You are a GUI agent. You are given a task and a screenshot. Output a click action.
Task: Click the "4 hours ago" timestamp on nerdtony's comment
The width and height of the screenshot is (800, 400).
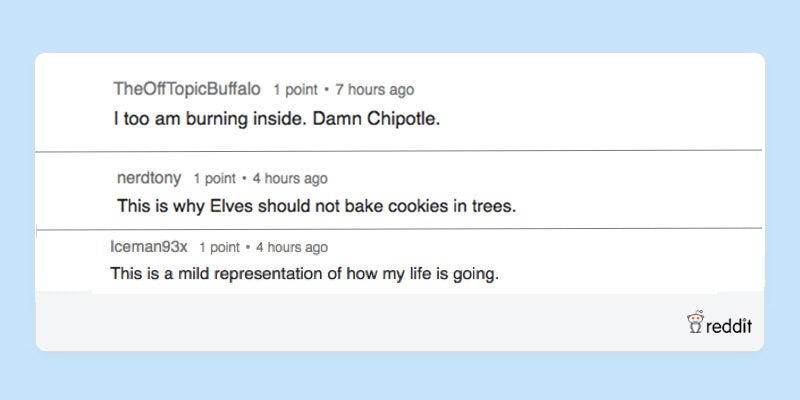coord(290,179)
